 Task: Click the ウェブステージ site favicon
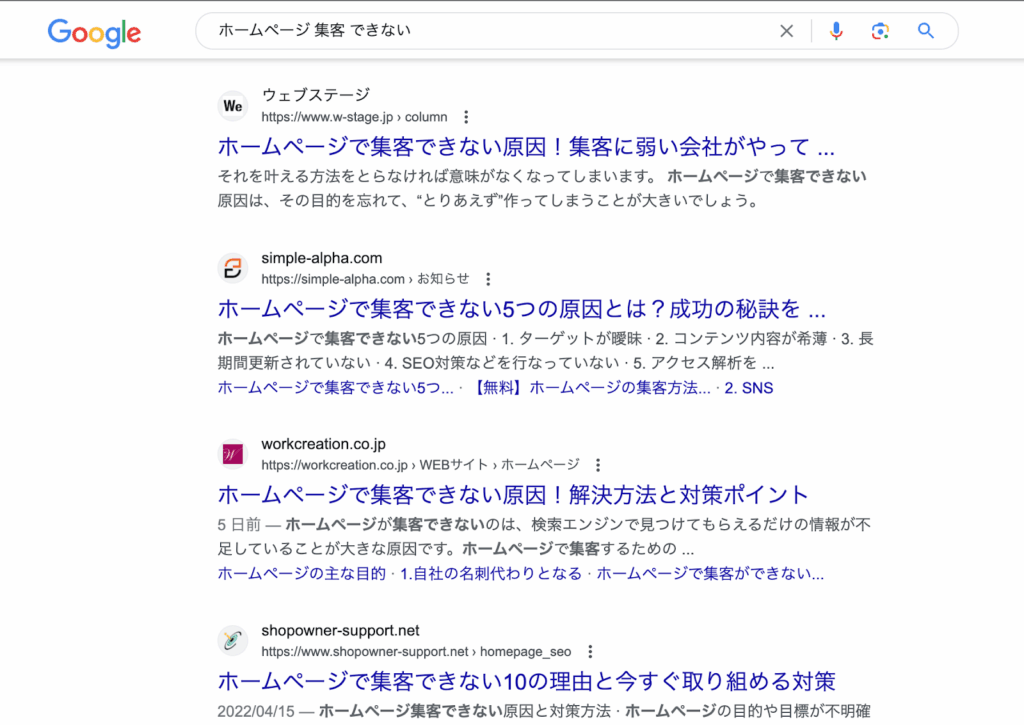(232, 106)
